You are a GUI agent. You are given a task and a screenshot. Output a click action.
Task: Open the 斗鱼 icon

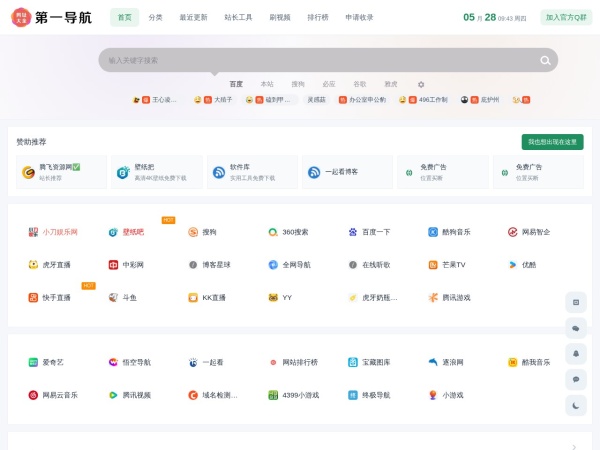[x=113, y=297]
